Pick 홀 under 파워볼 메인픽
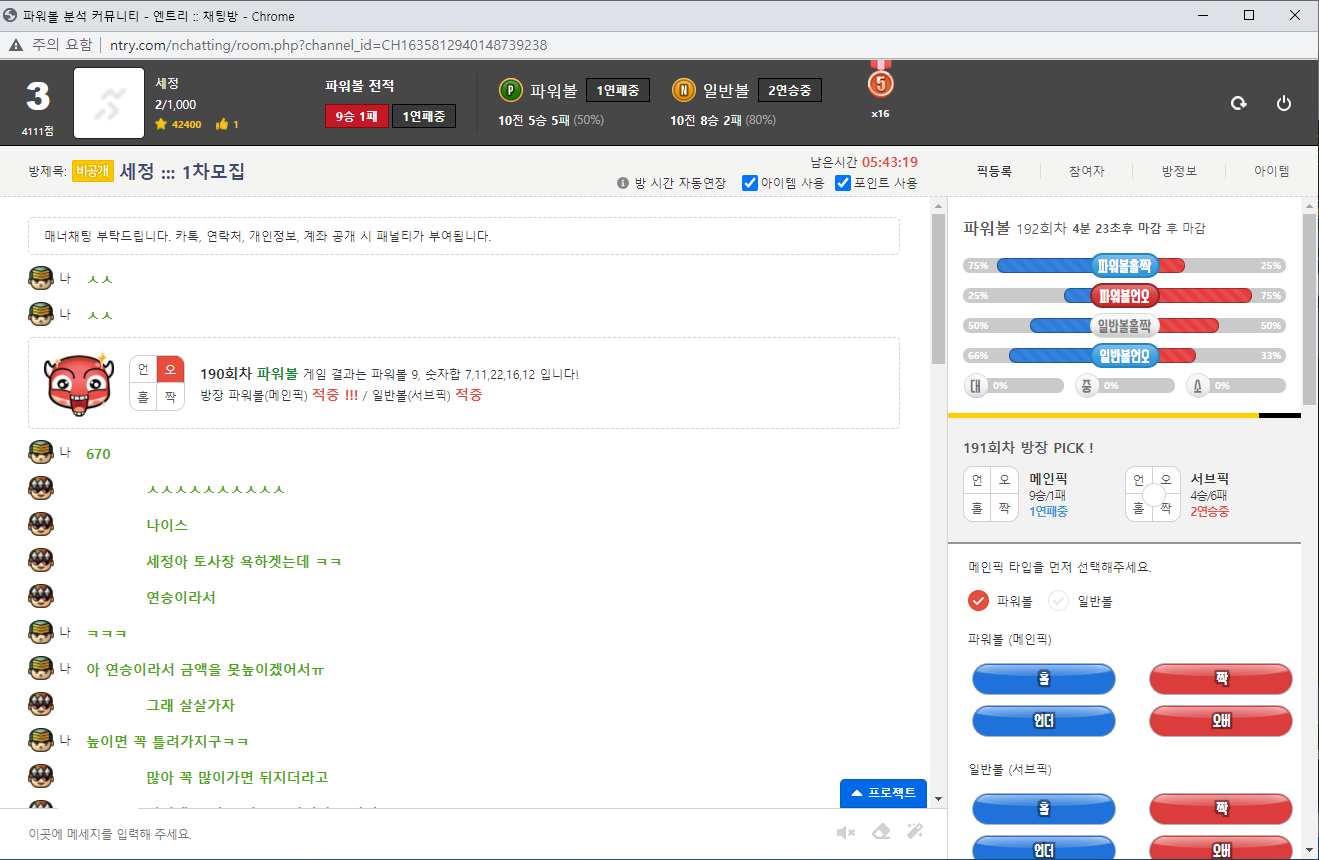This screenshot has height=860, width=1319. pos(1043,679)
